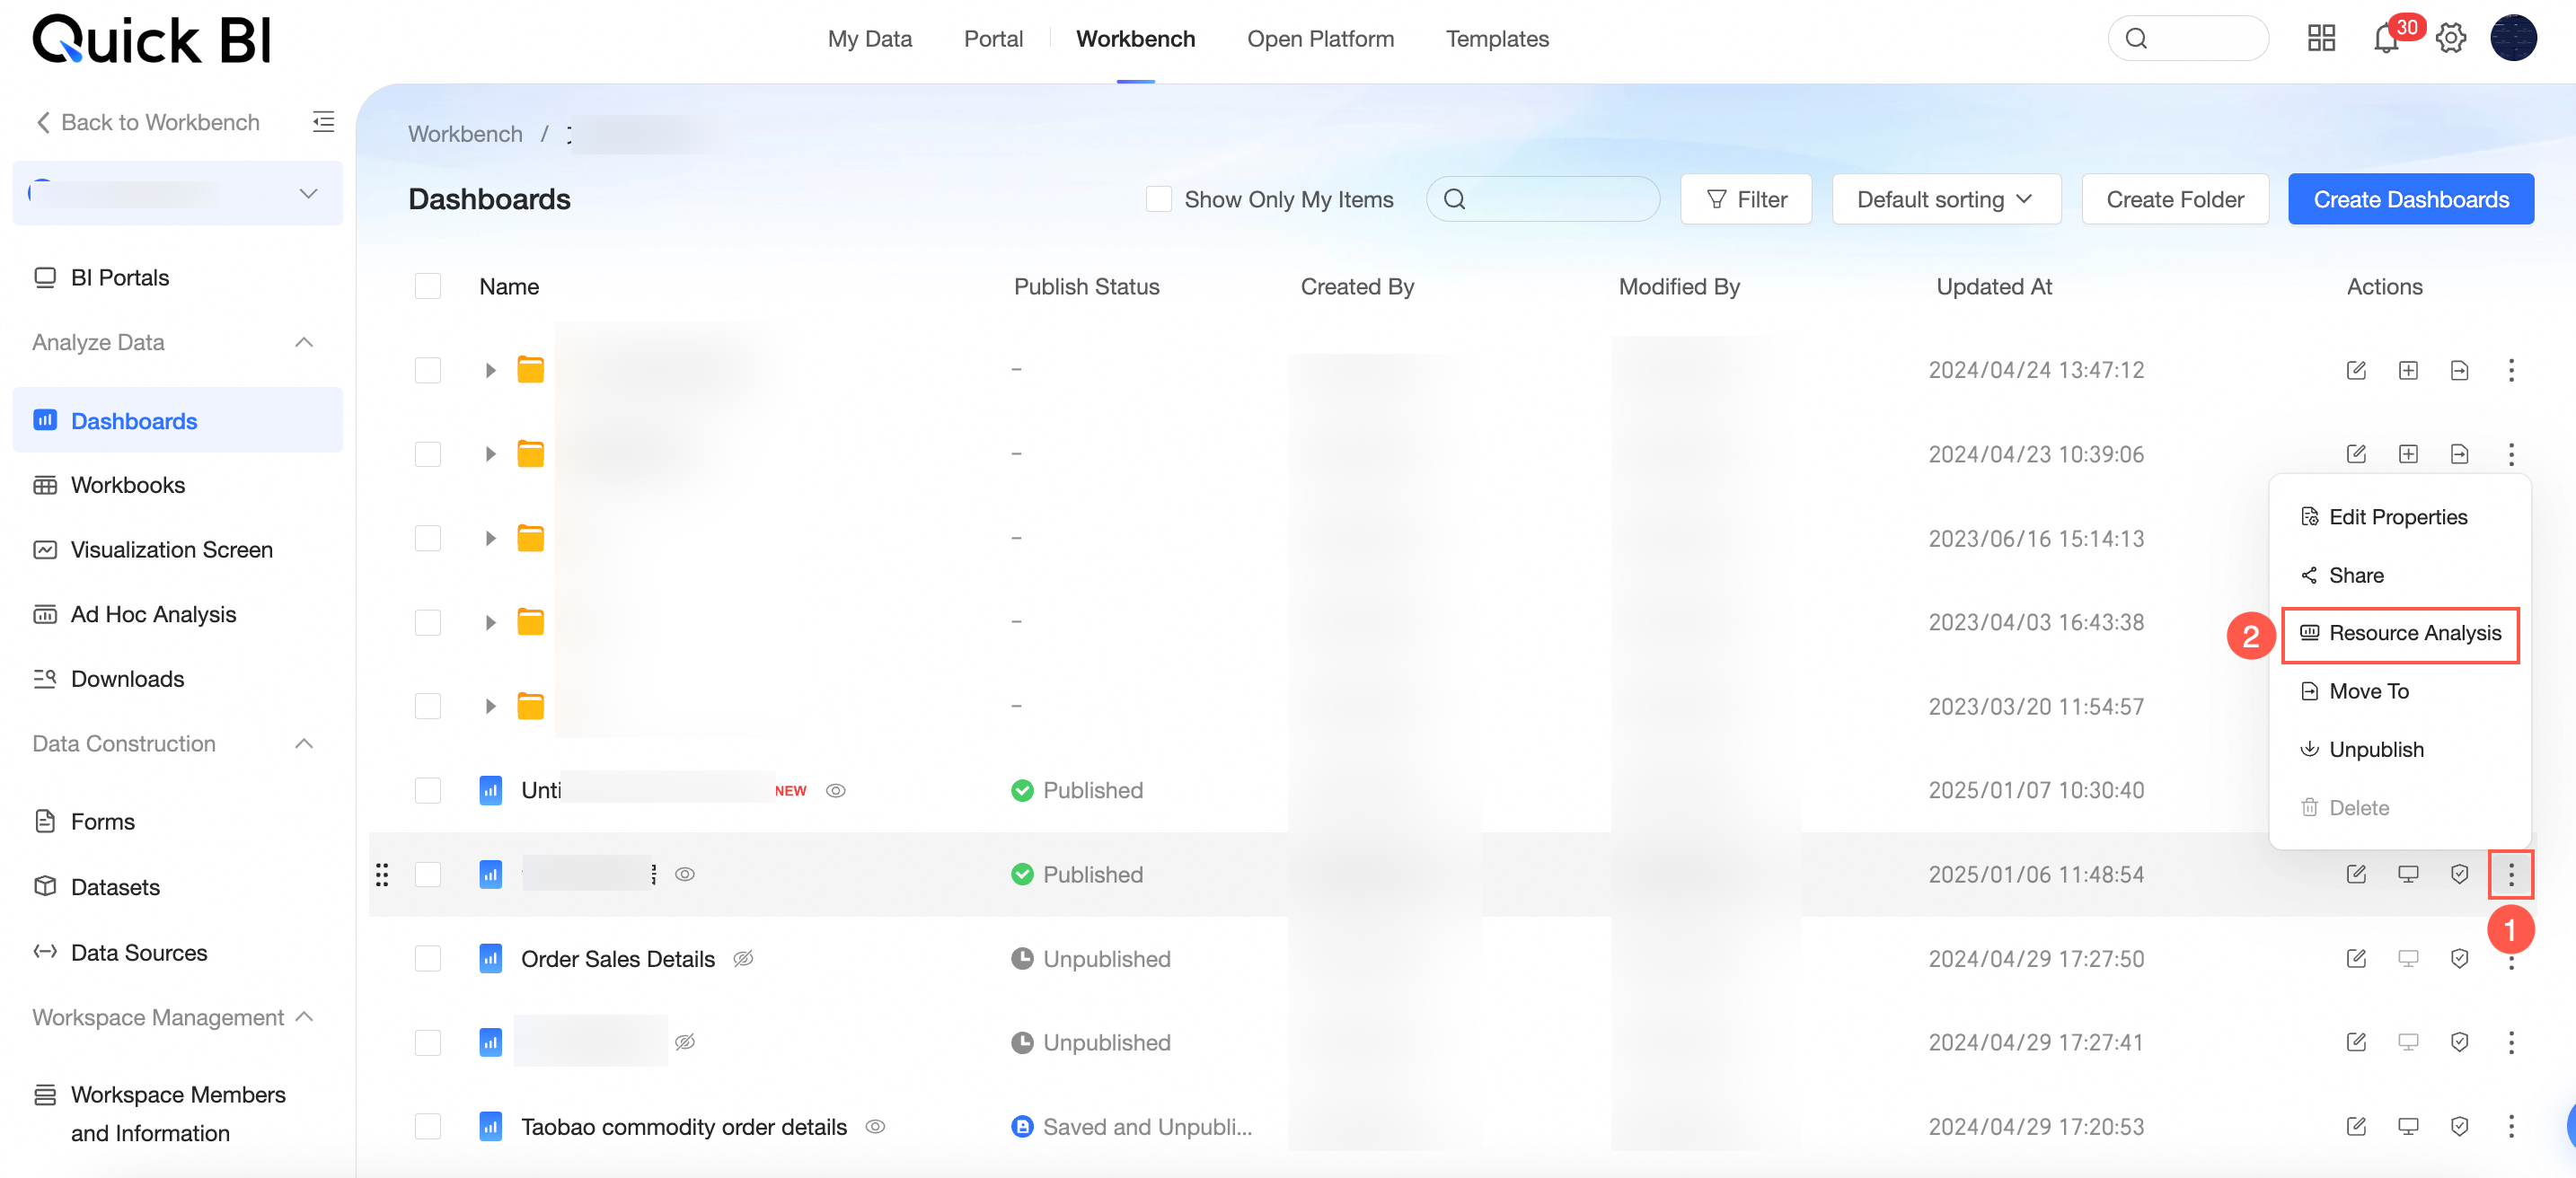Switch to the Open Platform tab
The image size is (2576, 1178).
click(1320, 39)
